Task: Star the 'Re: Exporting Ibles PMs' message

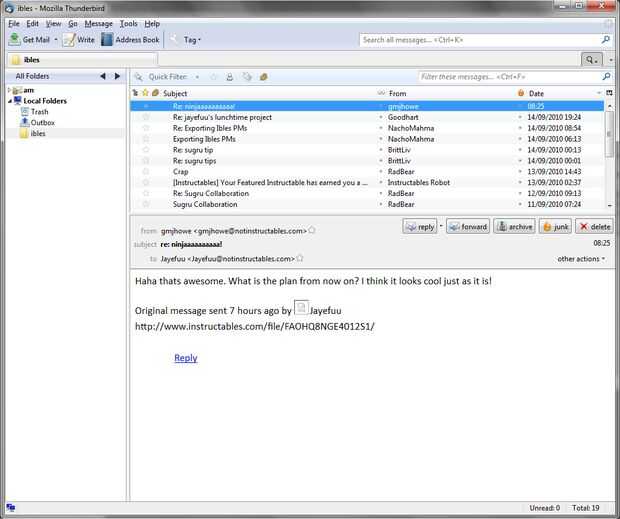Action: [x=146, y=128]
